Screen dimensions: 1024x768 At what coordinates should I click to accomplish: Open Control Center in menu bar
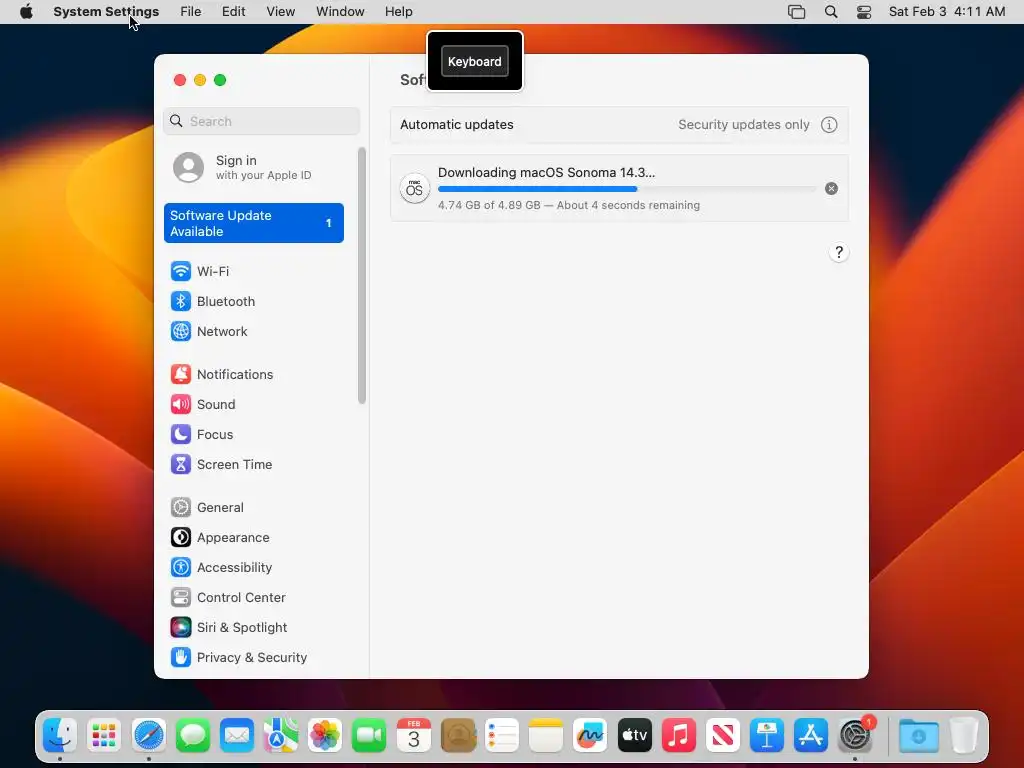[864, 12]
